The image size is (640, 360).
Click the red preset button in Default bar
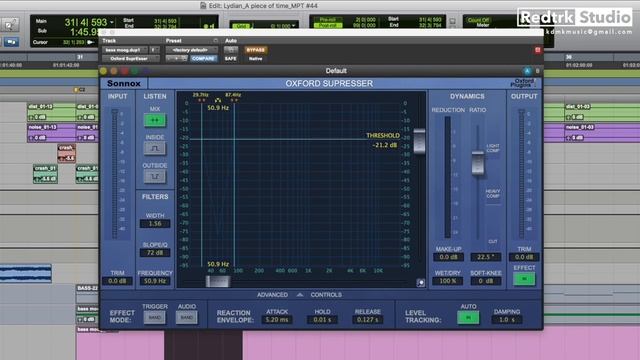coord(124,71)
